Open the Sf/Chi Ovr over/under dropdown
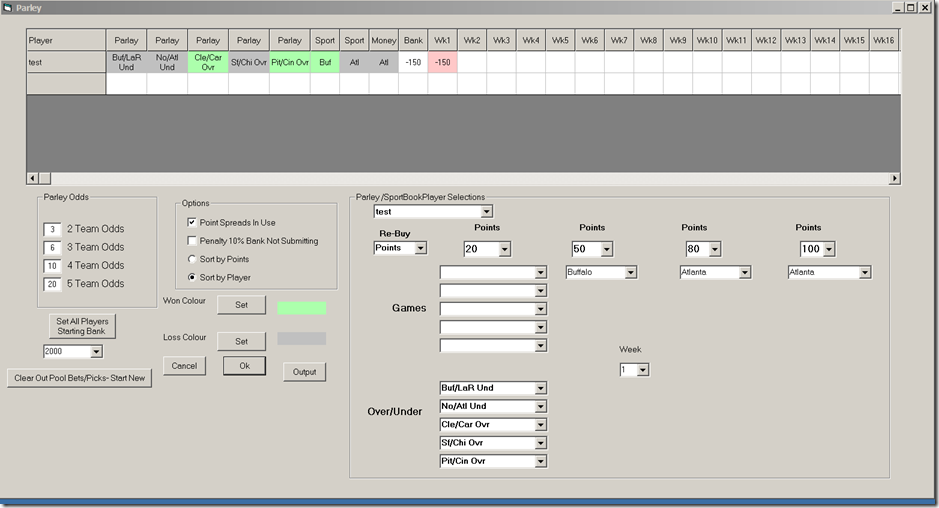 click(540, 443)
